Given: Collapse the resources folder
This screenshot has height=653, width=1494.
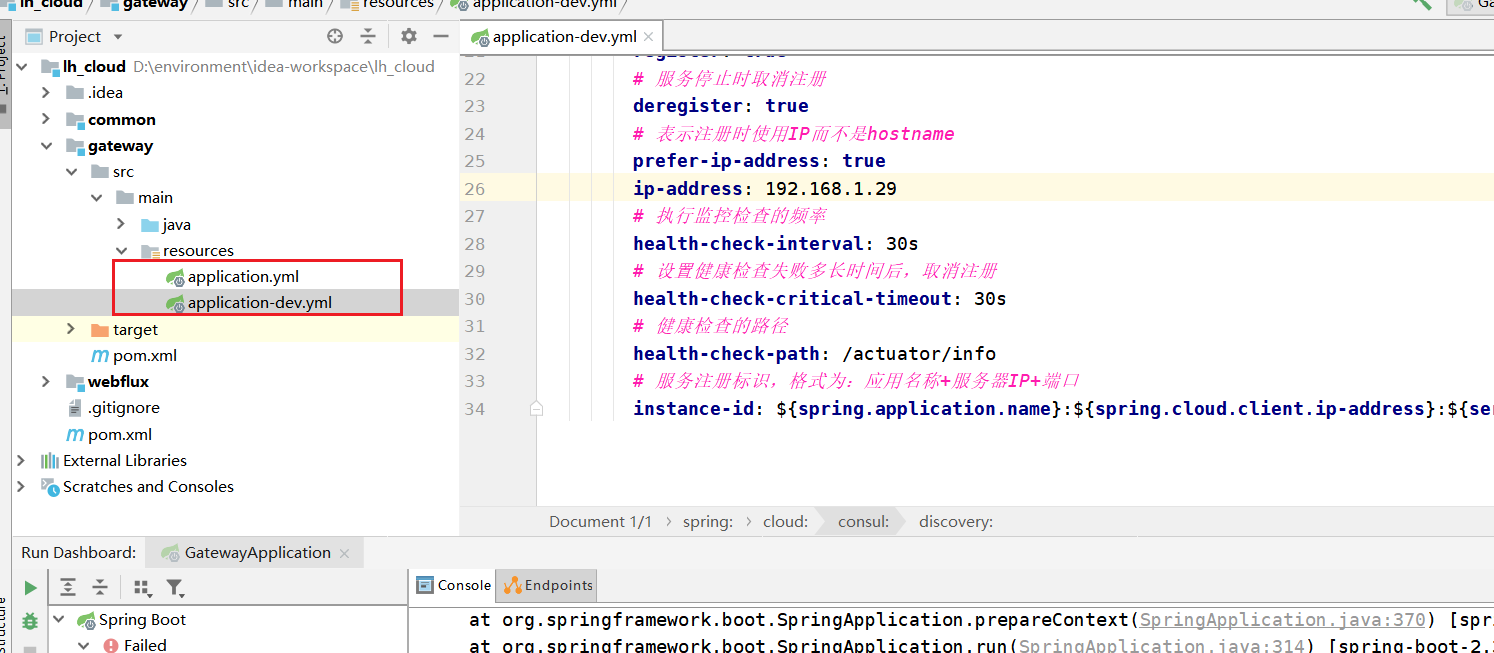Looking at the screenshot, I should 121,250.
